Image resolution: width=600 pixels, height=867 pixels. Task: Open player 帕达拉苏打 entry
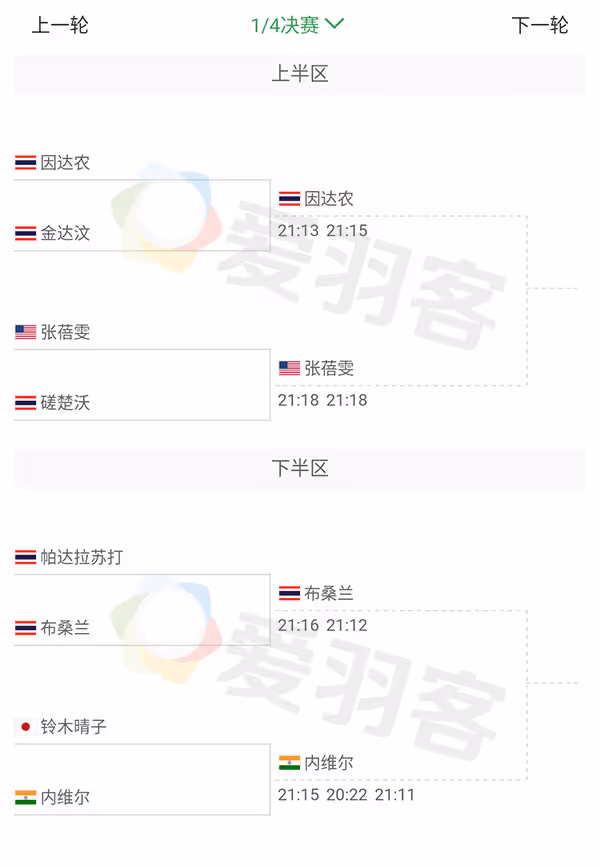pyautogui.click(x=82, y=557)
